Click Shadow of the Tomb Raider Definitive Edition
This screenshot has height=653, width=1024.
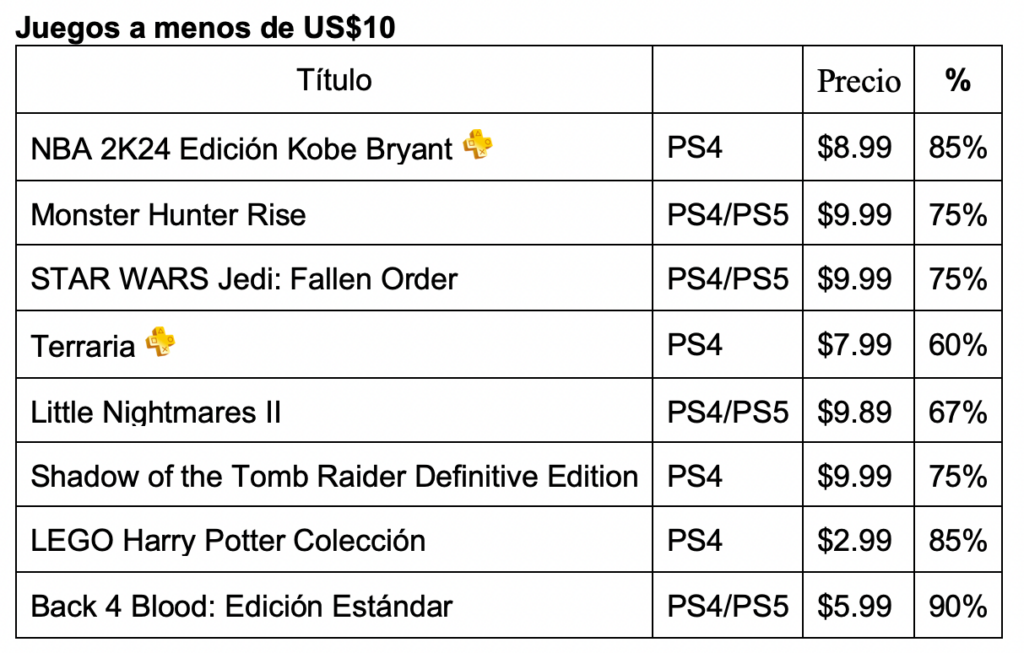(334, 476)
